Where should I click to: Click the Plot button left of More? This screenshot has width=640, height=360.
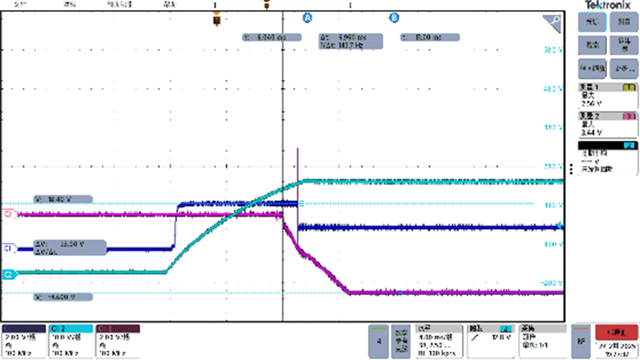592,68
